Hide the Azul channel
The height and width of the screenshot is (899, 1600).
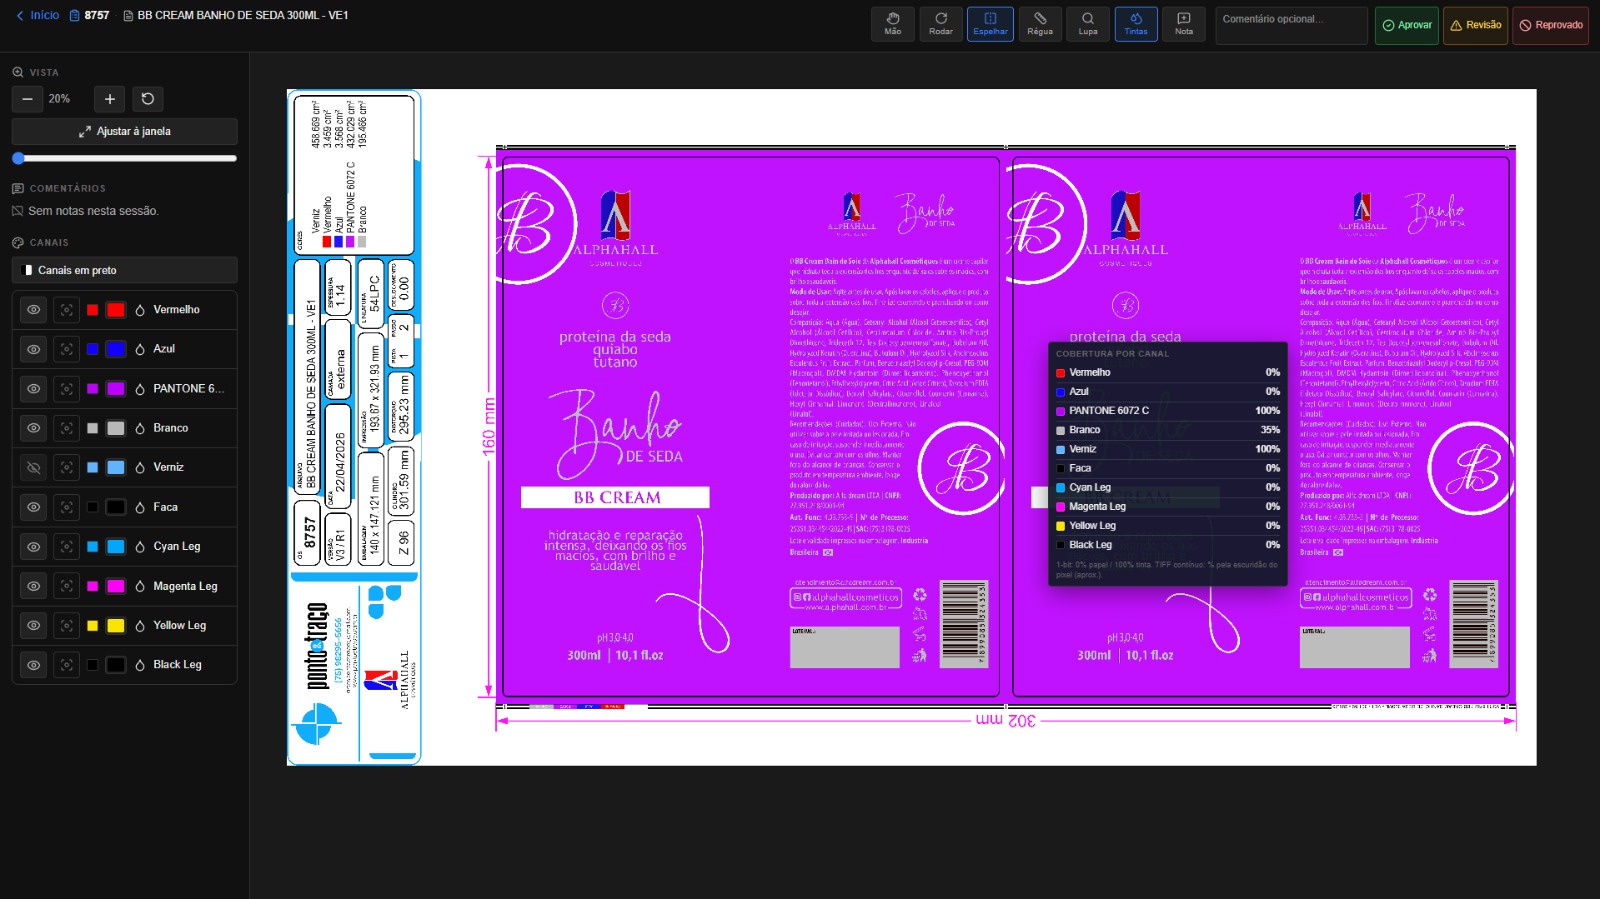point(34,349)
